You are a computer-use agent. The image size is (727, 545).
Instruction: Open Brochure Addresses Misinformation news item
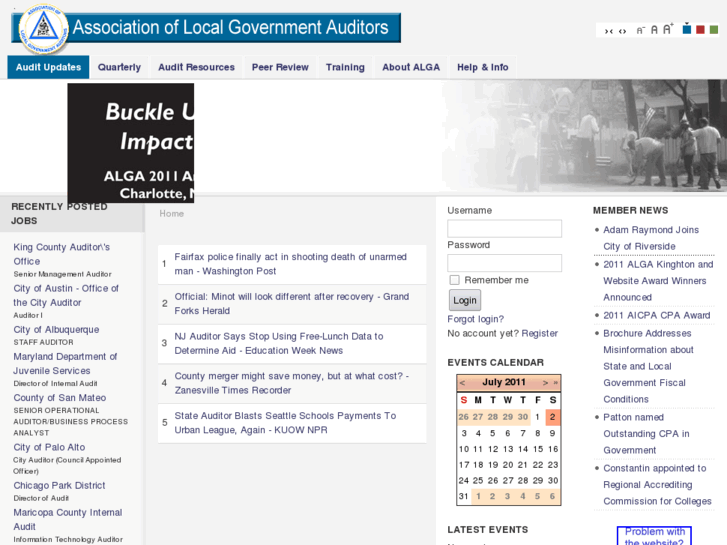pyautogui.click(x=648, y=366)
